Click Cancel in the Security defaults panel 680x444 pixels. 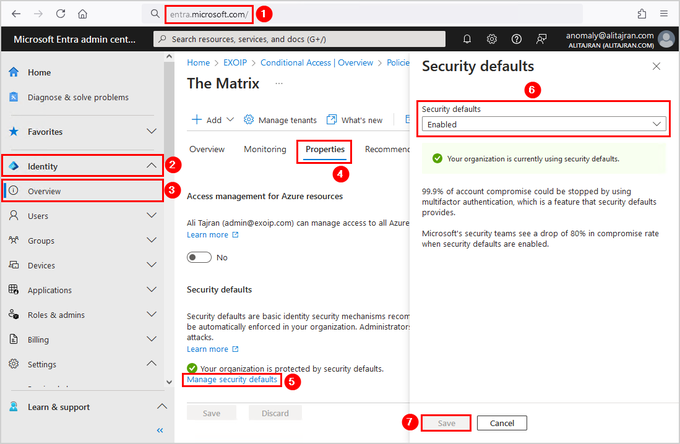[502, 423]
